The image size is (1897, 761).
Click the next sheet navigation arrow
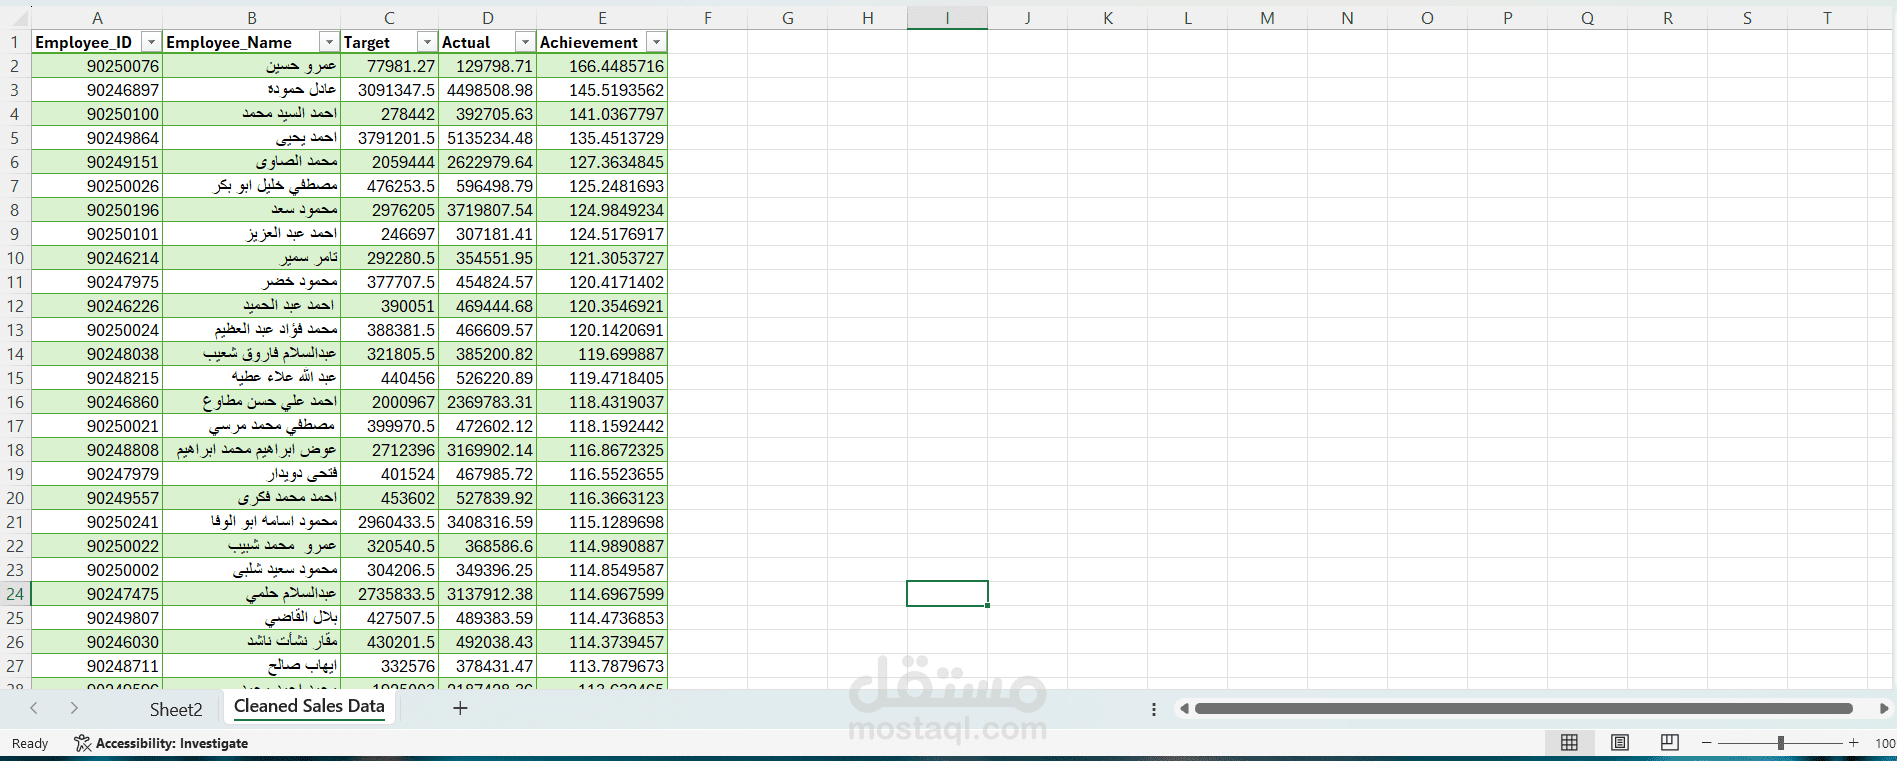(74, 708)
